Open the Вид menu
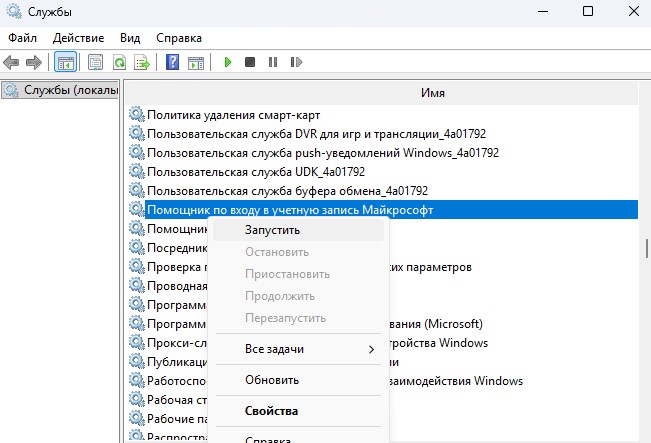Image resolution: width=651 pixels, height=443 pixels. 130,37
